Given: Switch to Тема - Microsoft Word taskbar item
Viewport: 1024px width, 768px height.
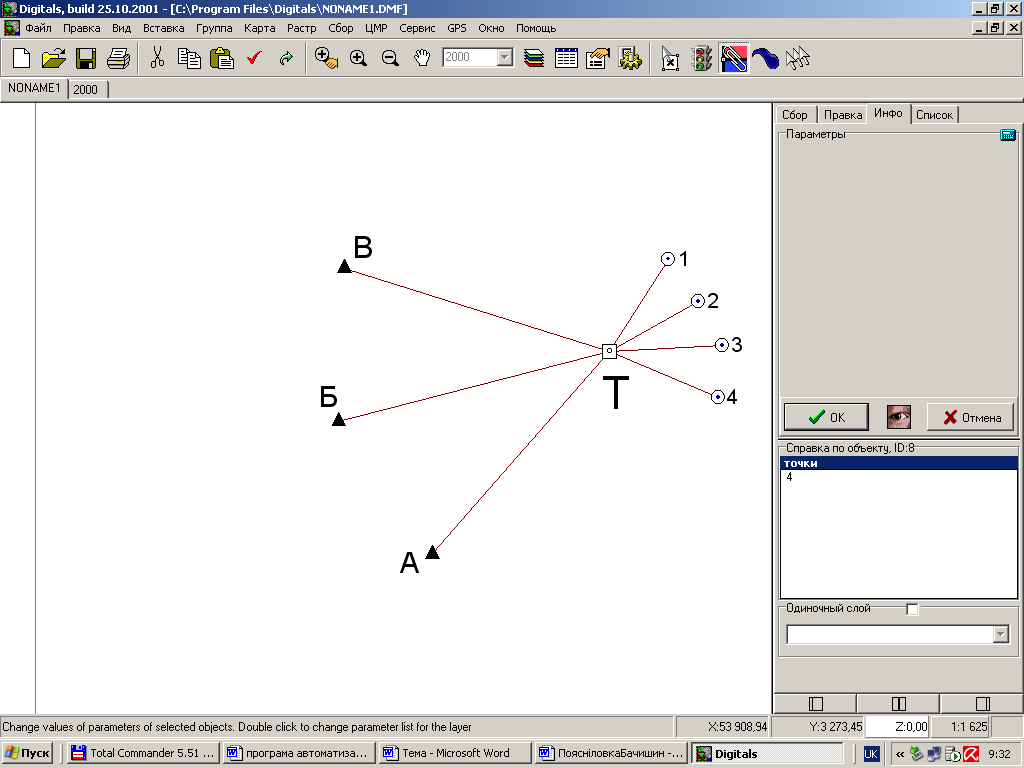Looking at the screenshot, I should 455,753.
